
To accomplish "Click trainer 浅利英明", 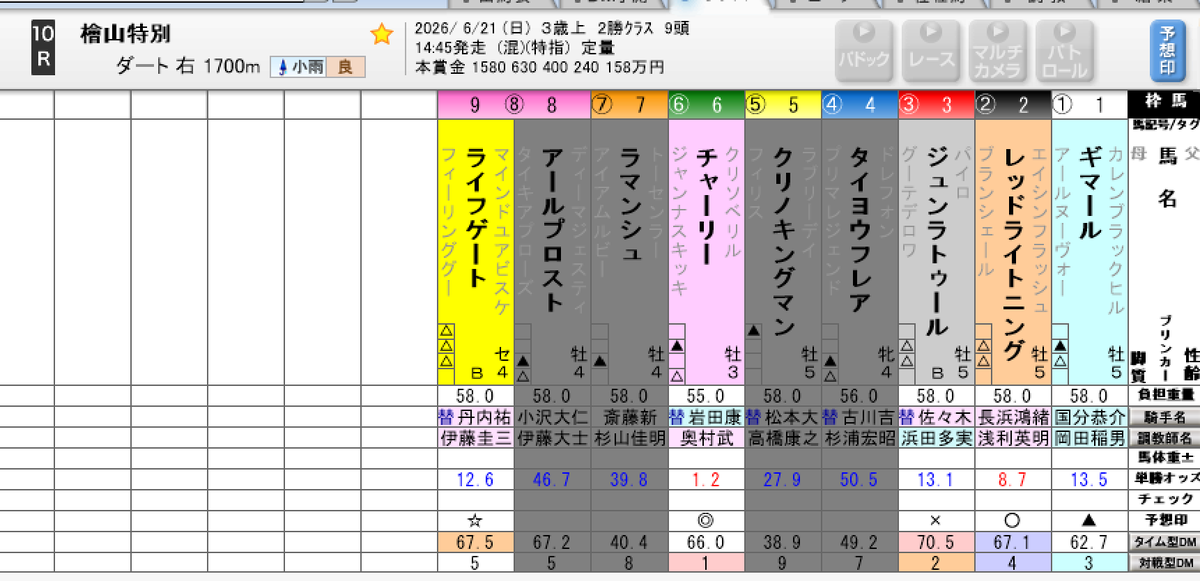I will (1014, 438).
